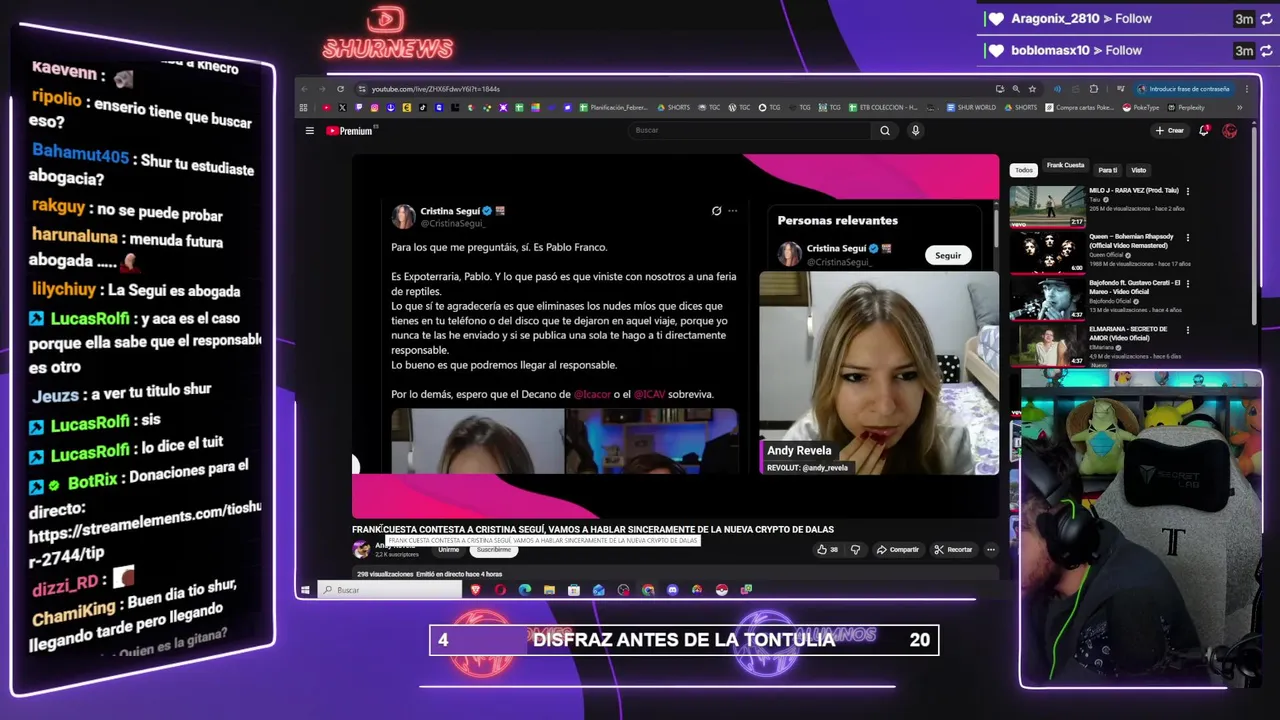
Task: Click the channel avatar below the video title
Action: coord(361,549)
